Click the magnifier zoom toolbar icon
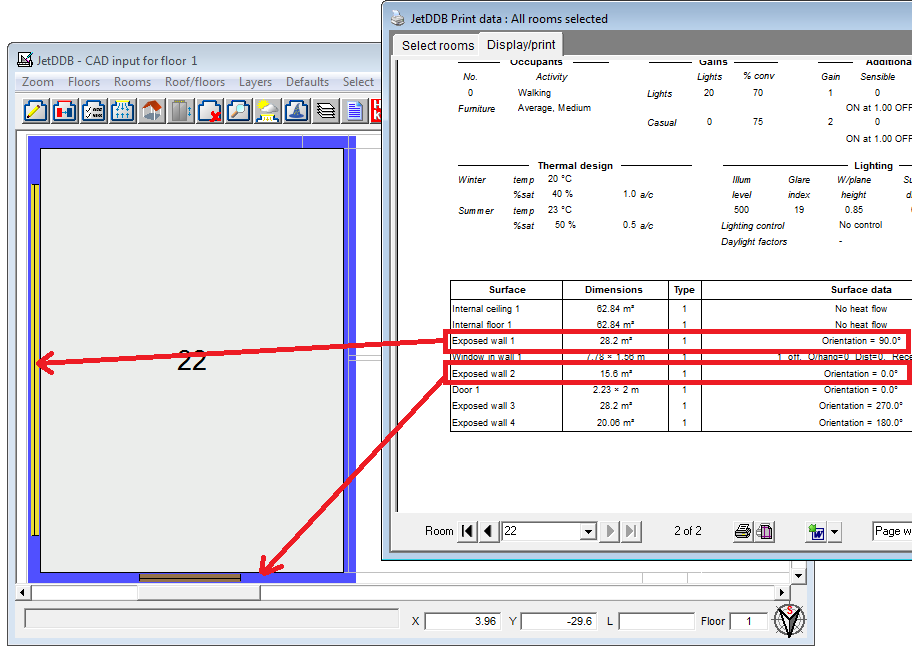Screen dimensions: 912x646 [239, 111]
